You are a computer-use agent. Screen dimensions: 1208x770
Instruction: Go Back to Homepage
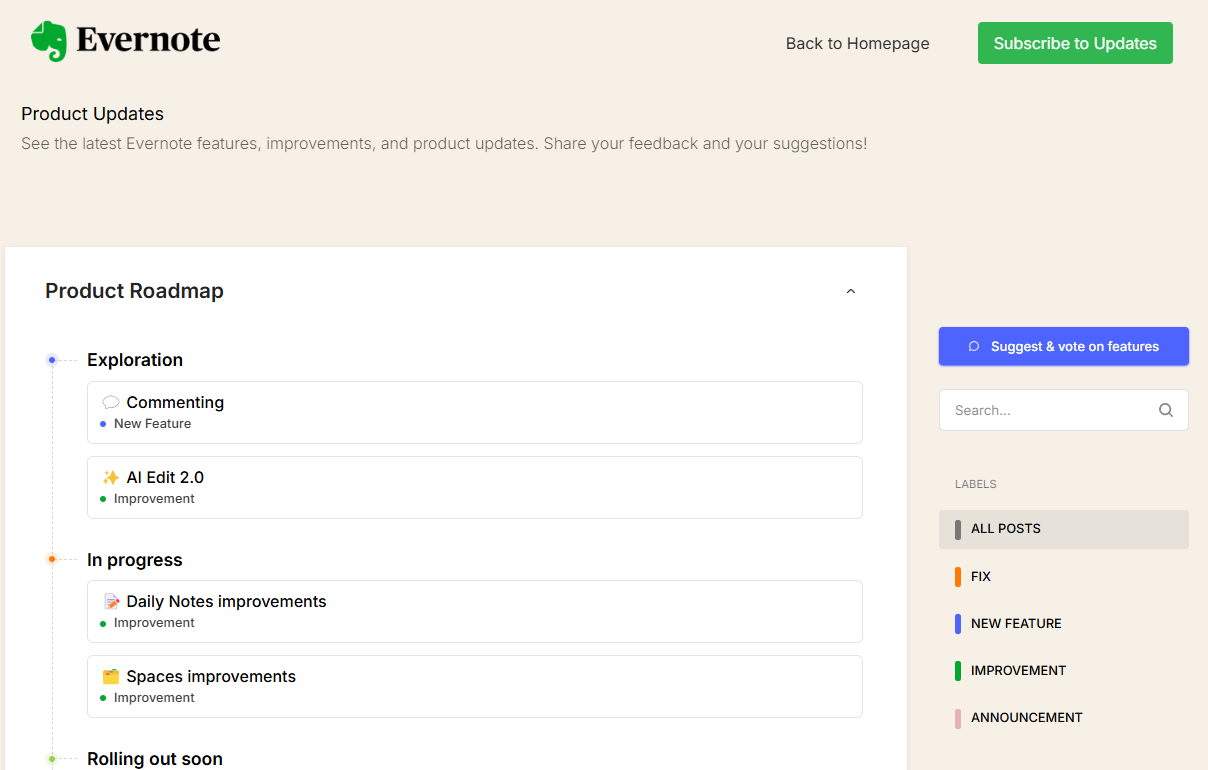click(x=857, y=43)
